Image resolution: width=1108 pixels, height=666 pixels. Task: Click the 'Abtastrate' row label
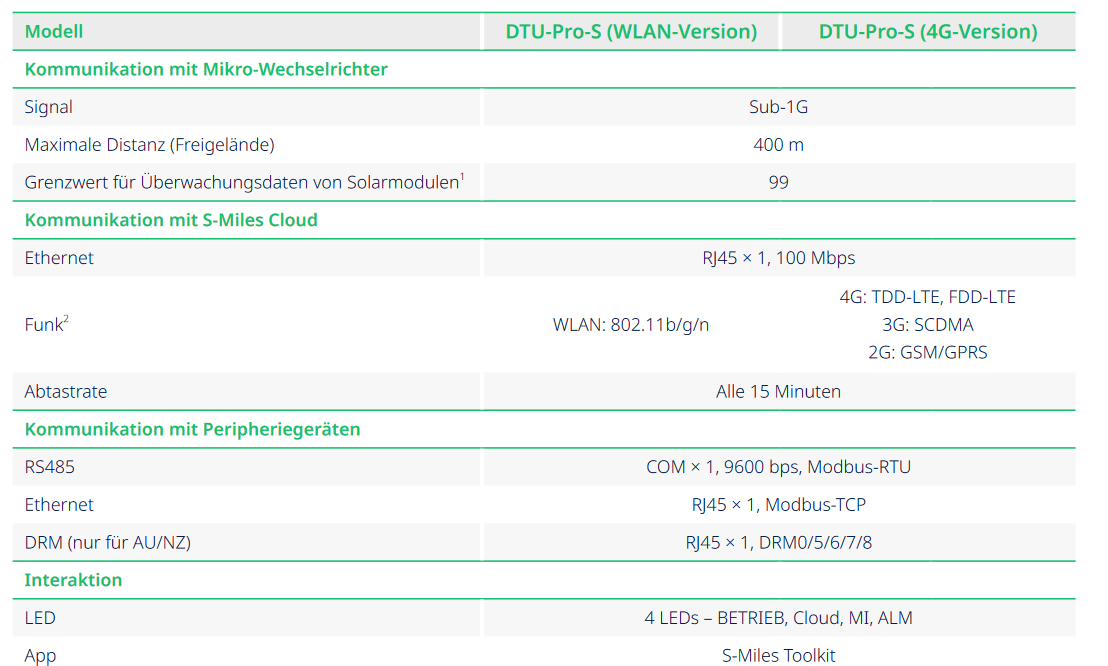(x=66, y=392)
